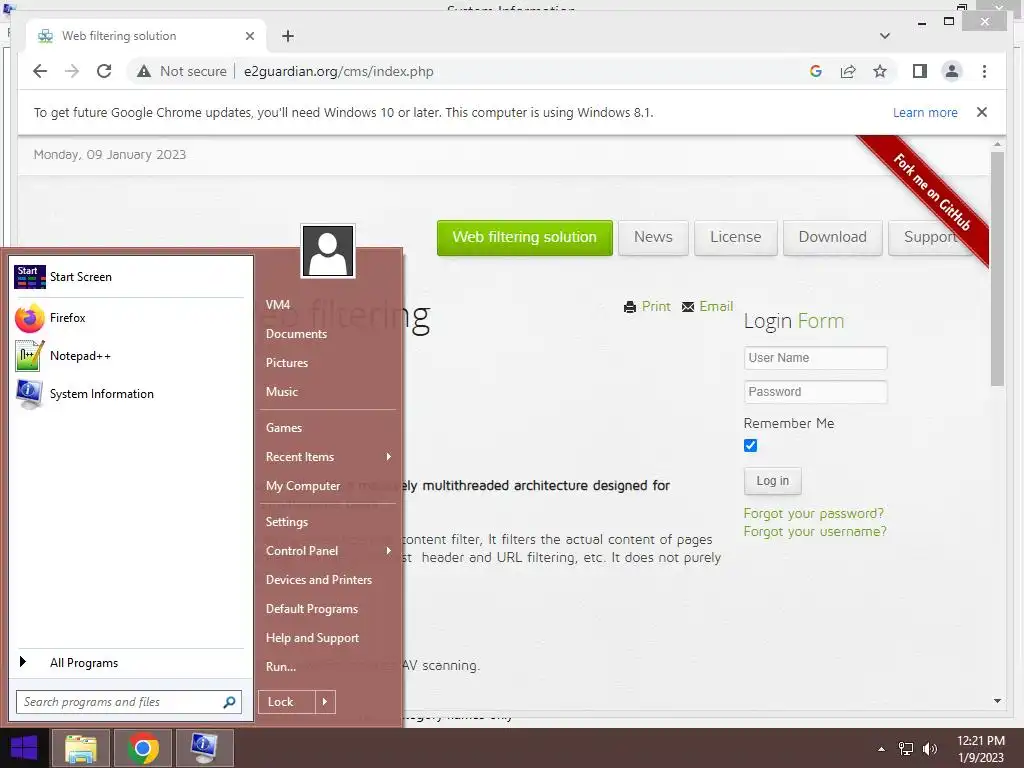Click the share page icon in address bar
Screen dimensions: 1024x768
click(x=848, y=71)
